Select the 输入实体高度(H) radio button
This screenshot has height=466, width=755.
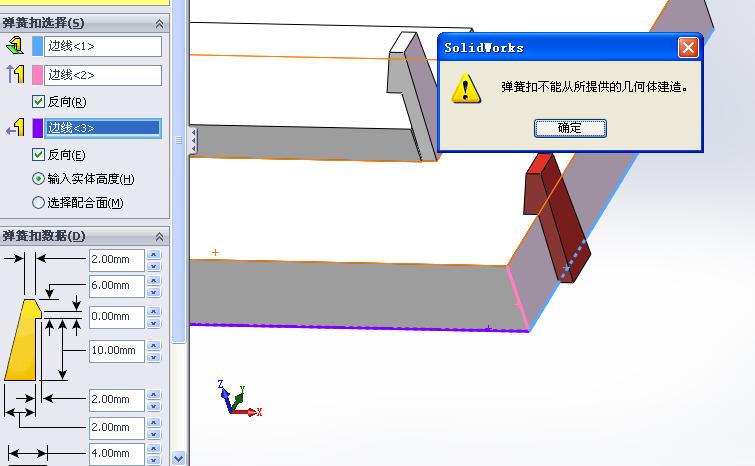click(x=38, y=179)
